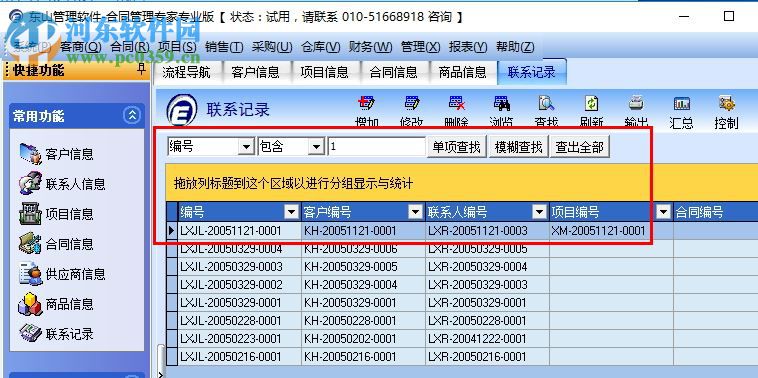Screen dimensions: 758x378
Task: Open the 报表(Y) menu
Action: click(468, 47)
